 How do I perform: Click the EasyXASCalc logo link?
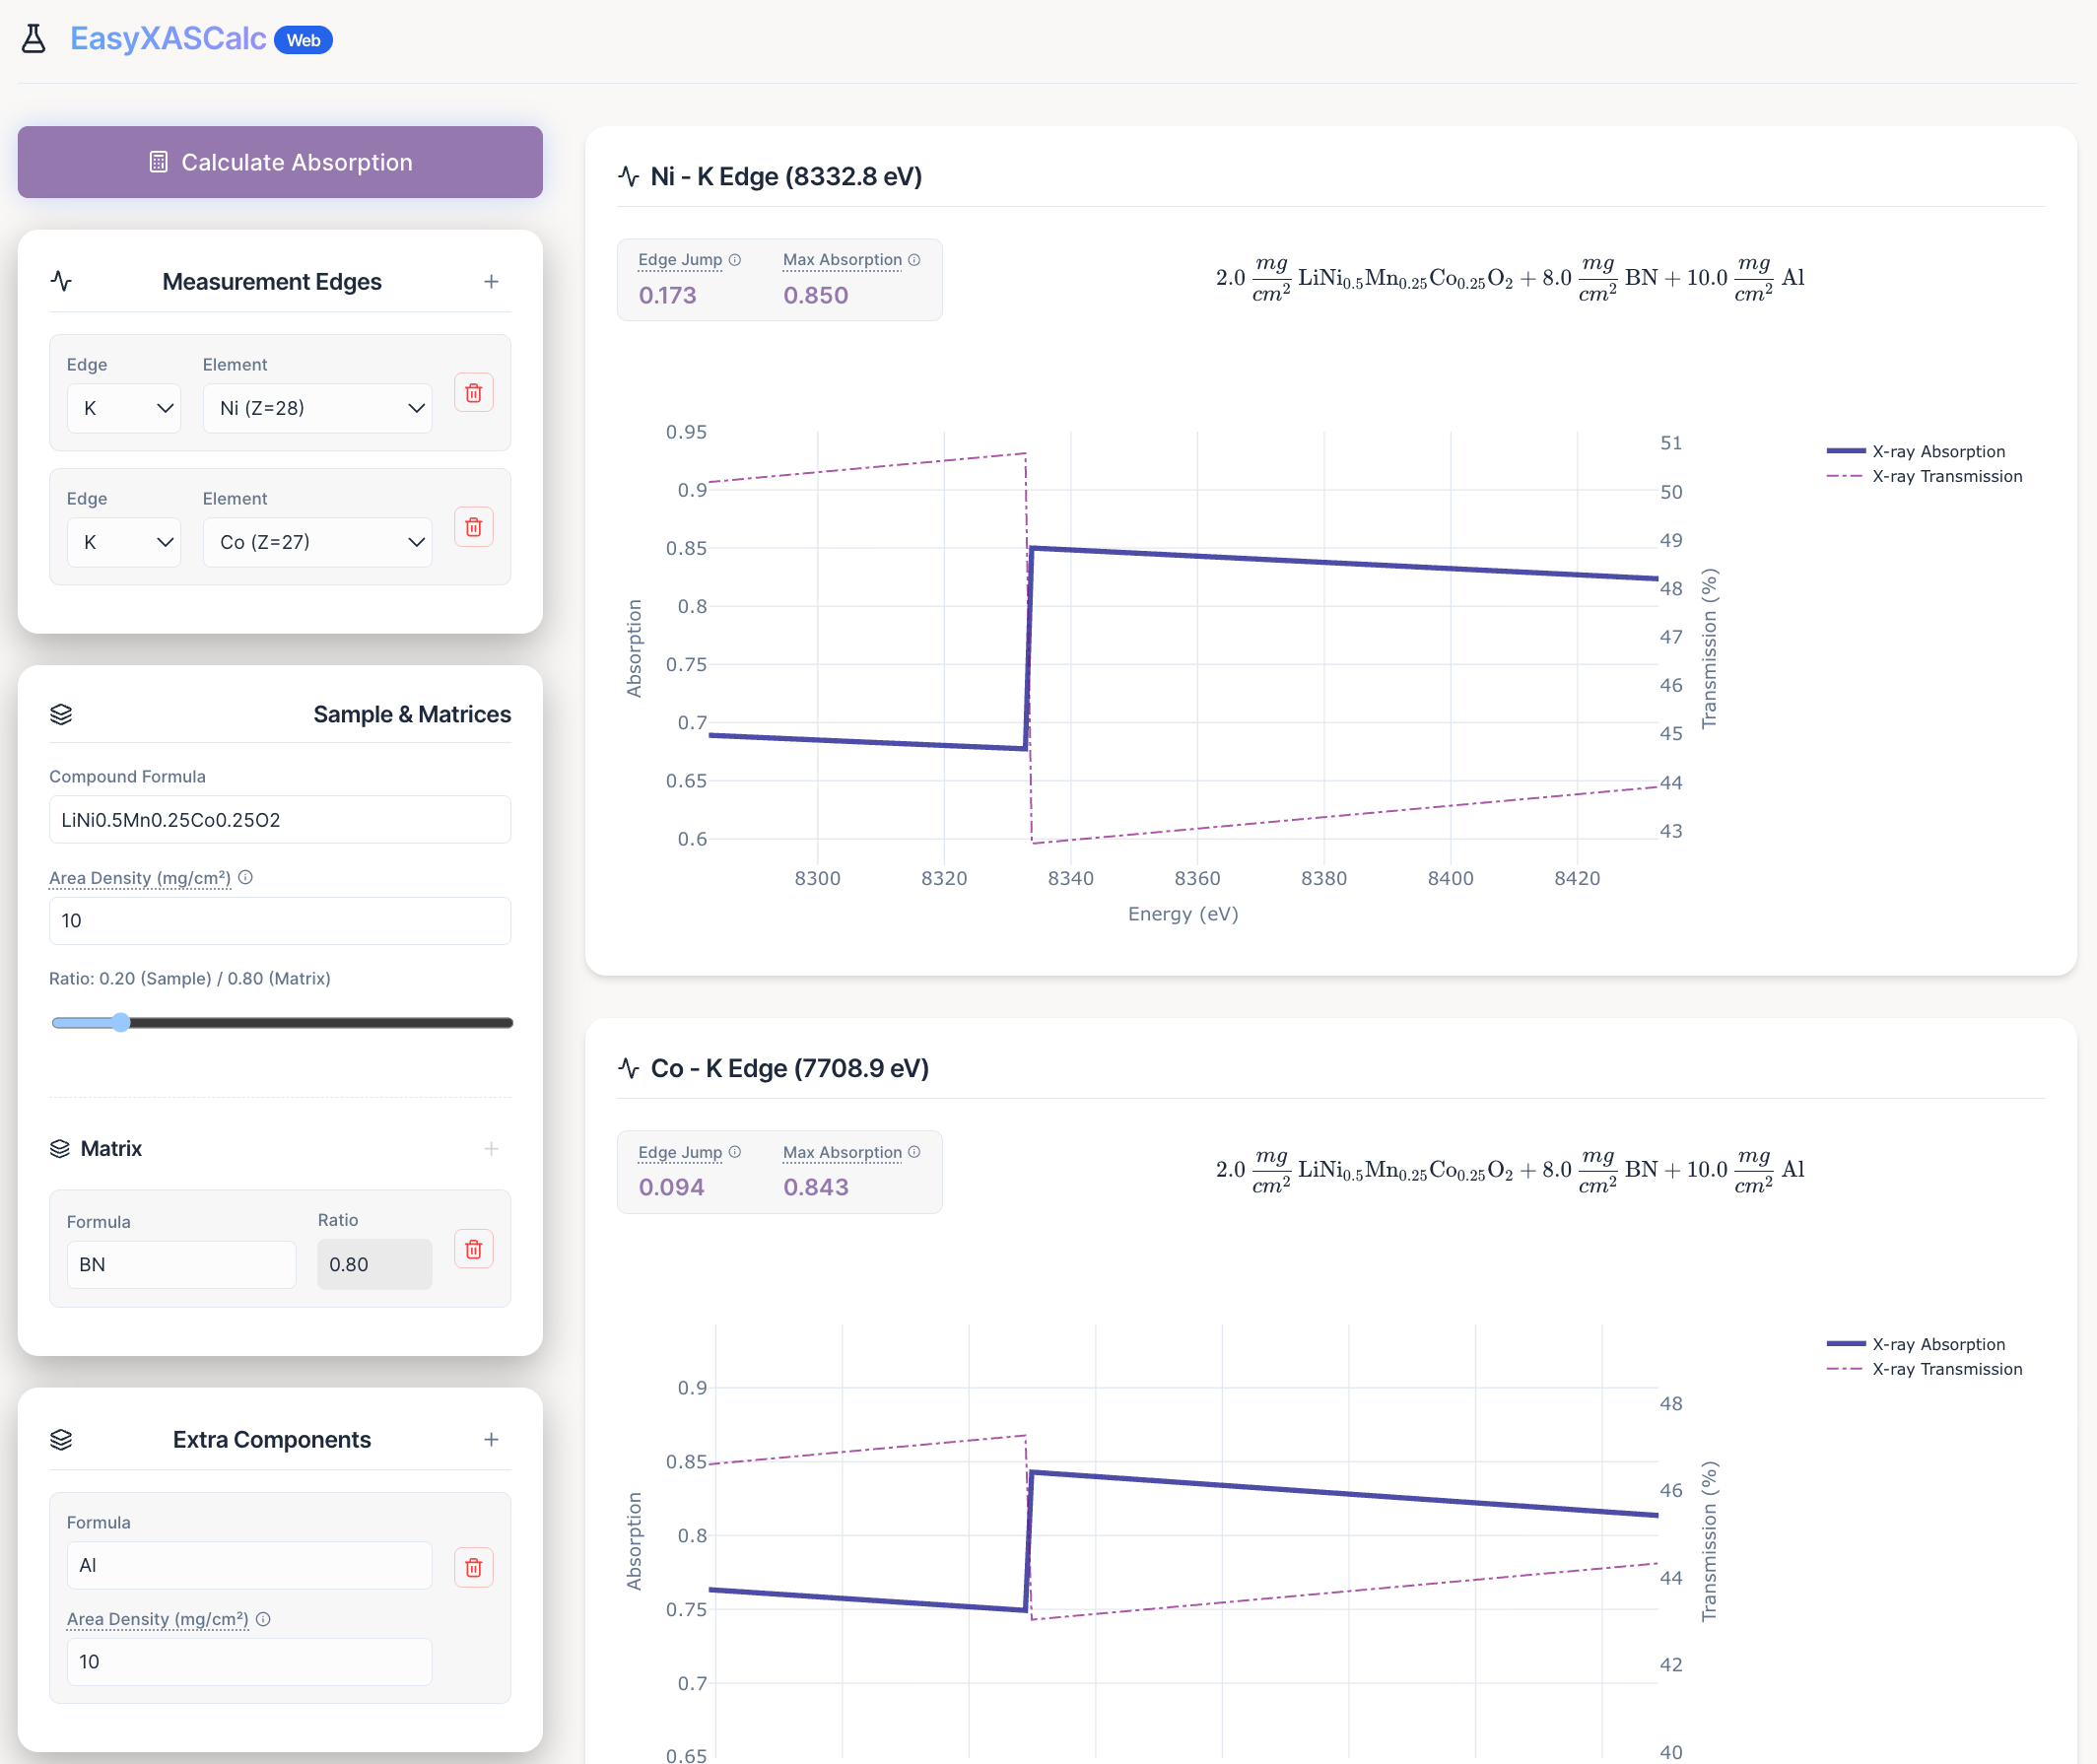point(168,39)
